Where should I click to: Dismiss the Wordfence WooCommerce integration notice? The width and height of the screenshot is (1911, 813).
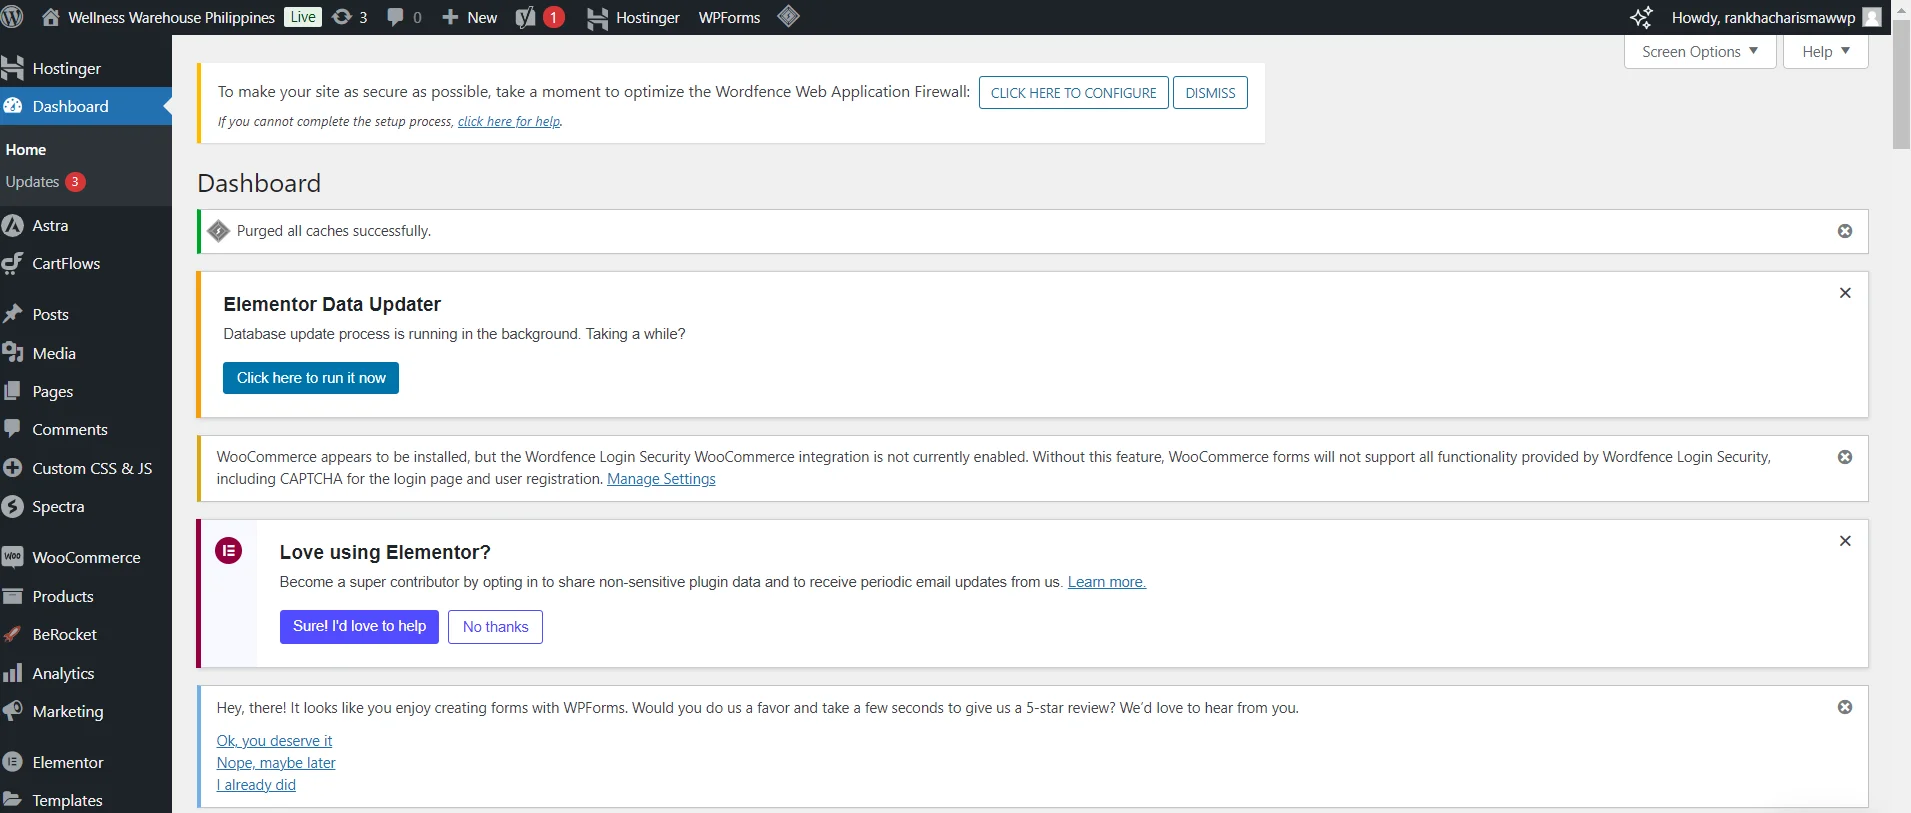click(1845, 457)
